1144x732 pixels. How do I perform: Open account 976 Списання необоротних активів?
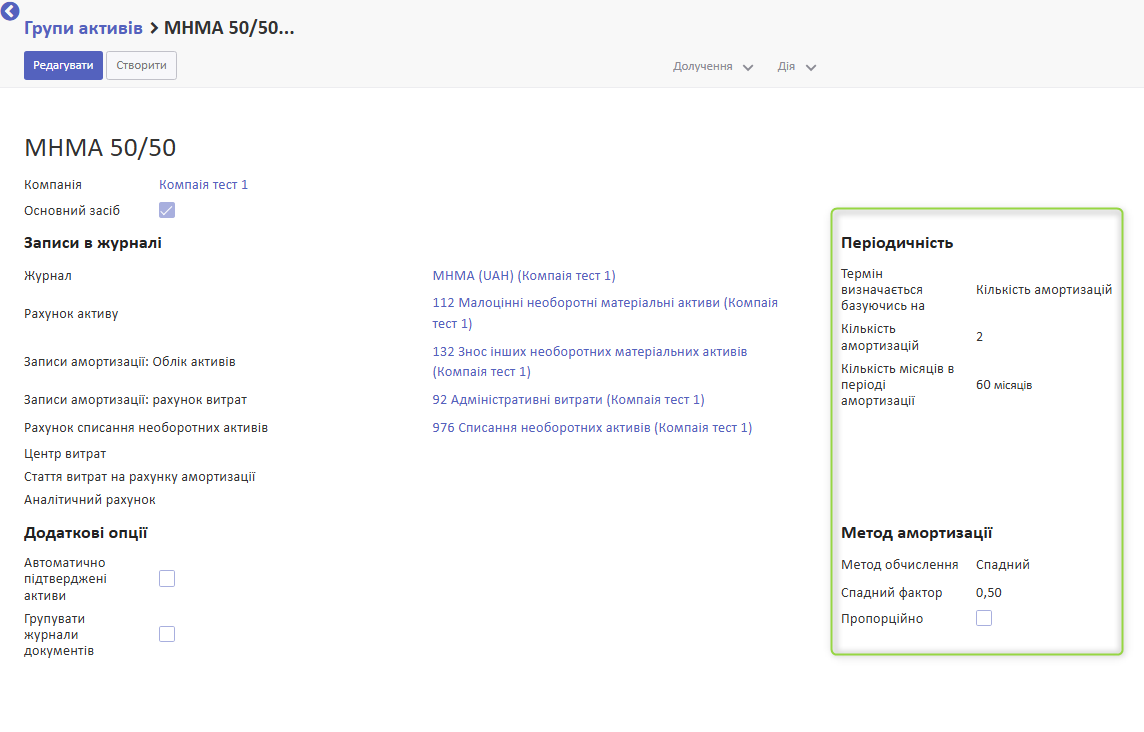coord(592,428)
